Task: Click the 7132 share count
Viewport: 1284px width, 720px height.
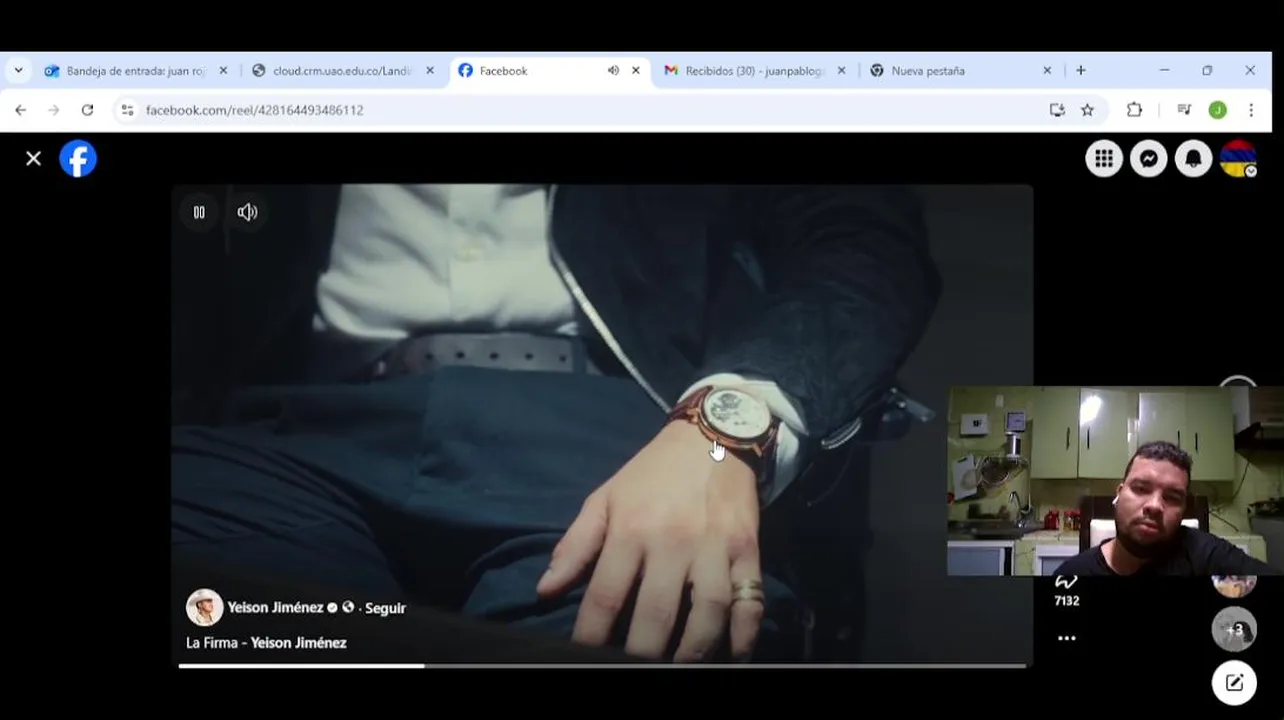Action: (x=1067, y=601)
